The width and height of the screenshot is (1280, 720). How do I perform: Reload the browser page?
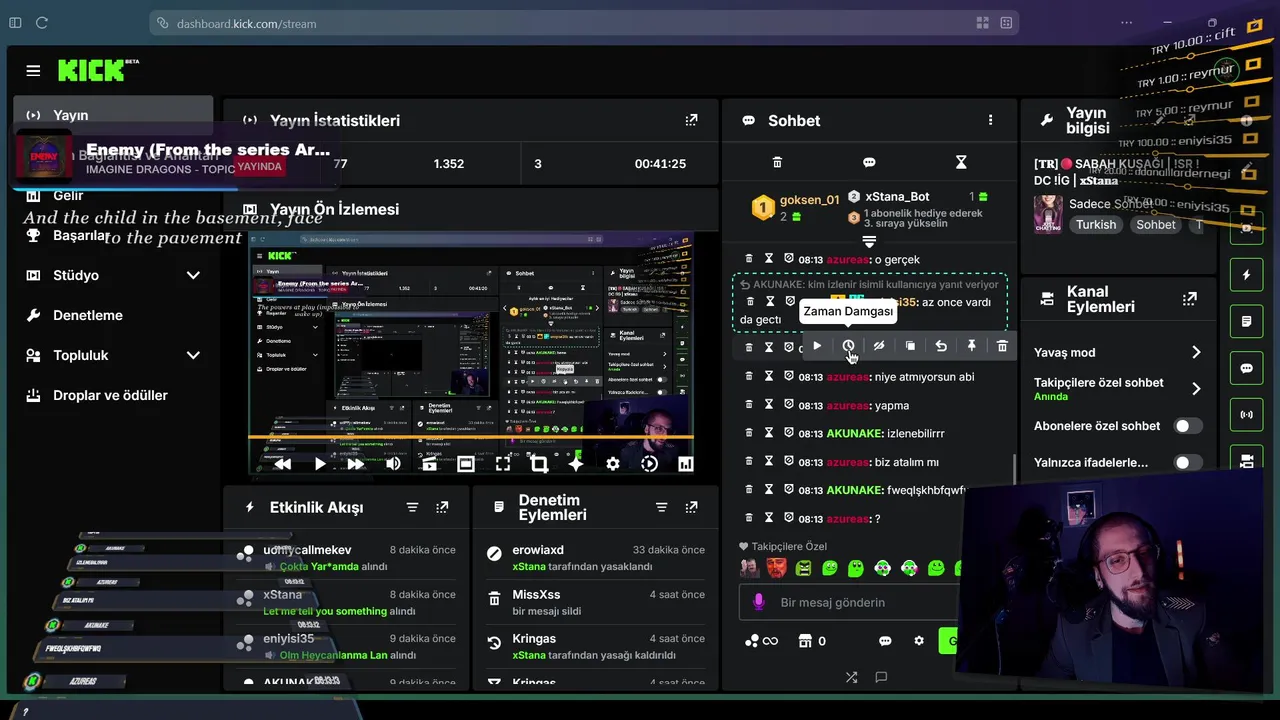(x=42, y=23)
